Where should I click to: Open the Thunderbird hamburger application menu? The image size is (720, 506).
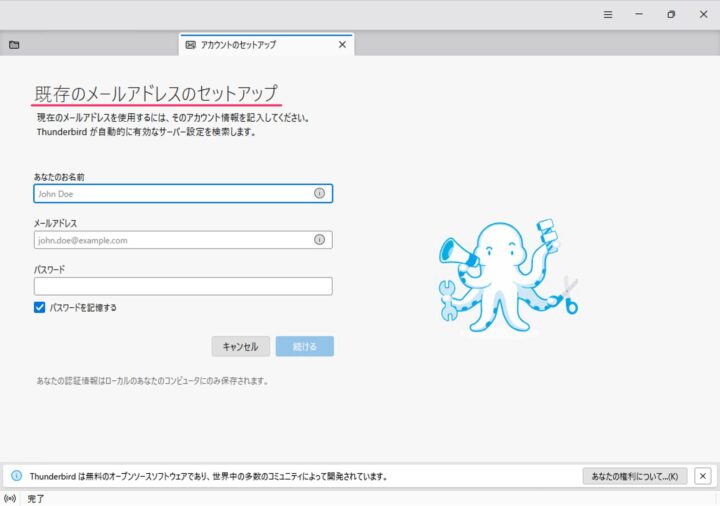pyautogui.click(x=607, y=15)
